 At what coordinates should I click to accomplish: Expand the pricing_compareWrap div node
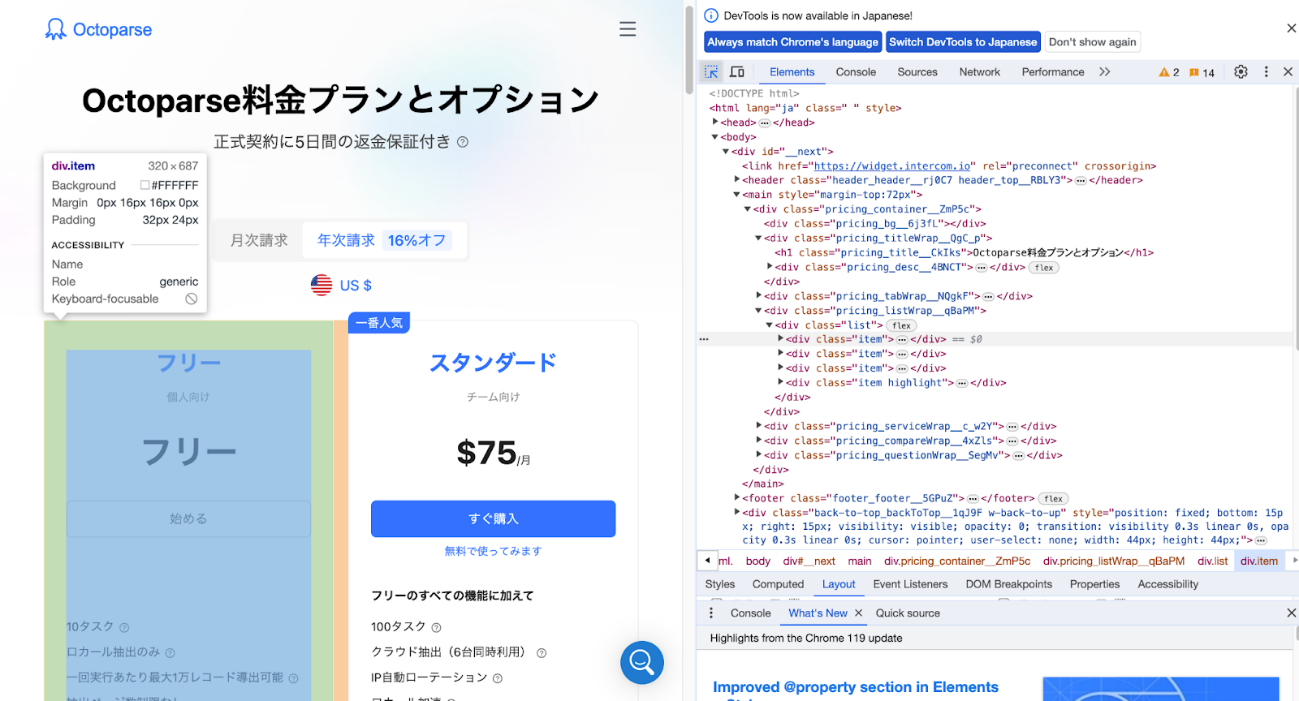coord(759,441)
